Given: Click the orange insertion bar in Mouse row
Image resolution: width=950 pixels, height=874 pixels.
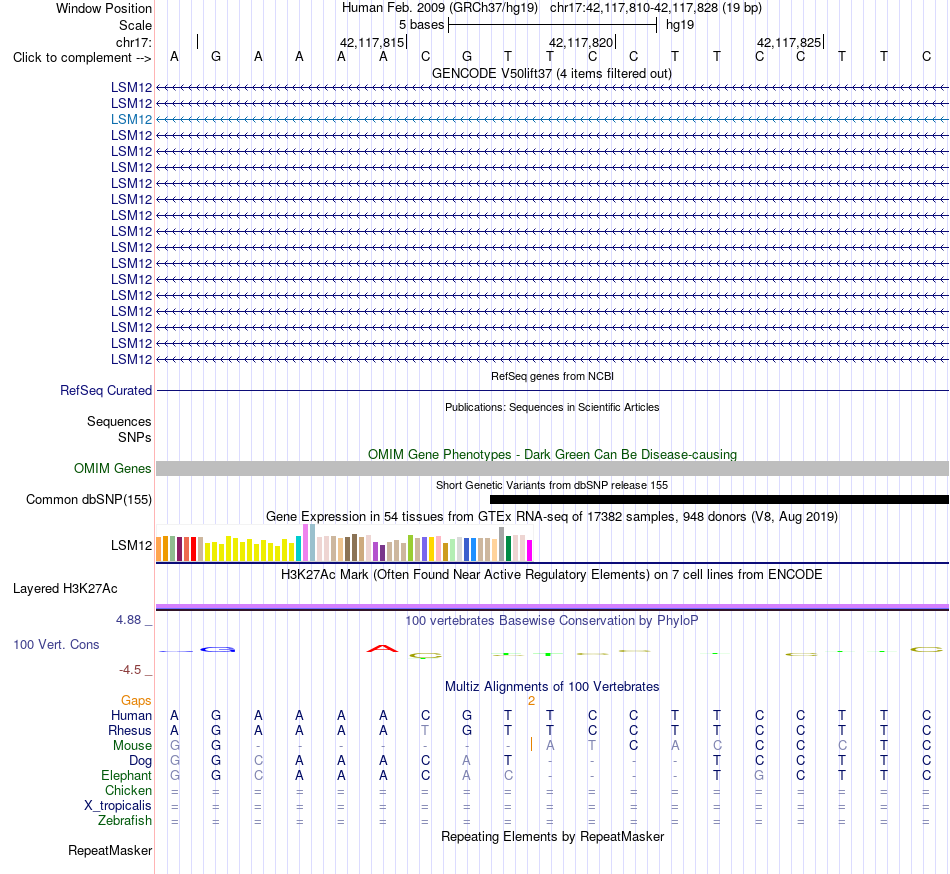Looking at the screenshot, I should 531,744.
